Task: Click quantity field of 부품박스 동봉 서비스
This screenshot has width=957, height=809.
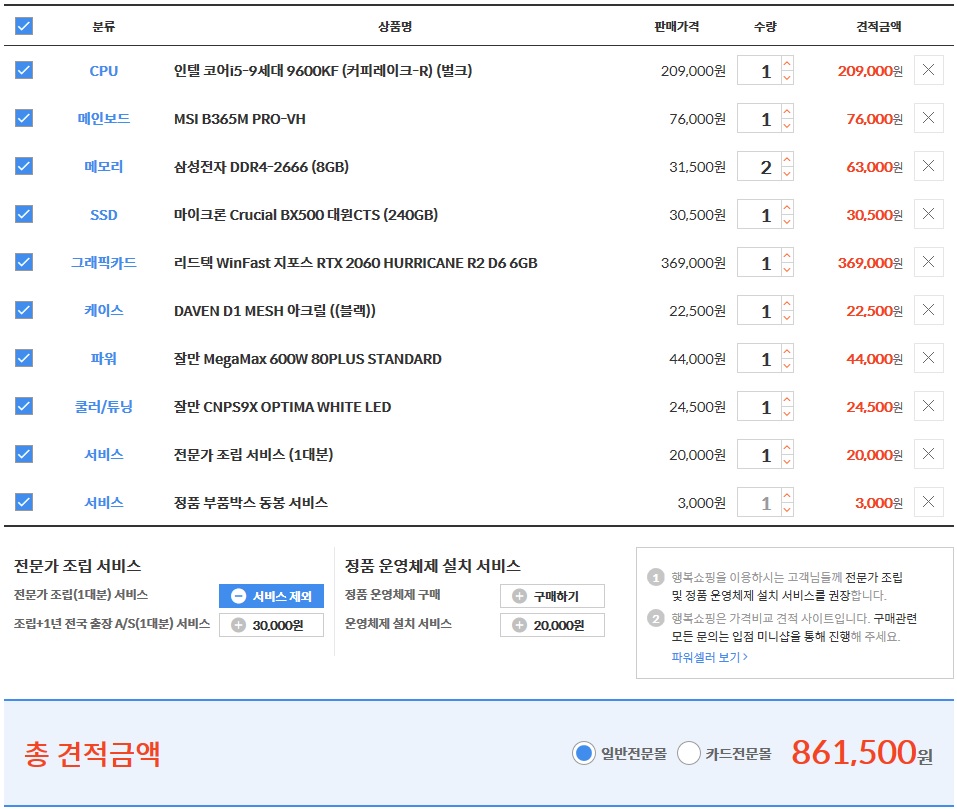Action: [x=759, y=503]
